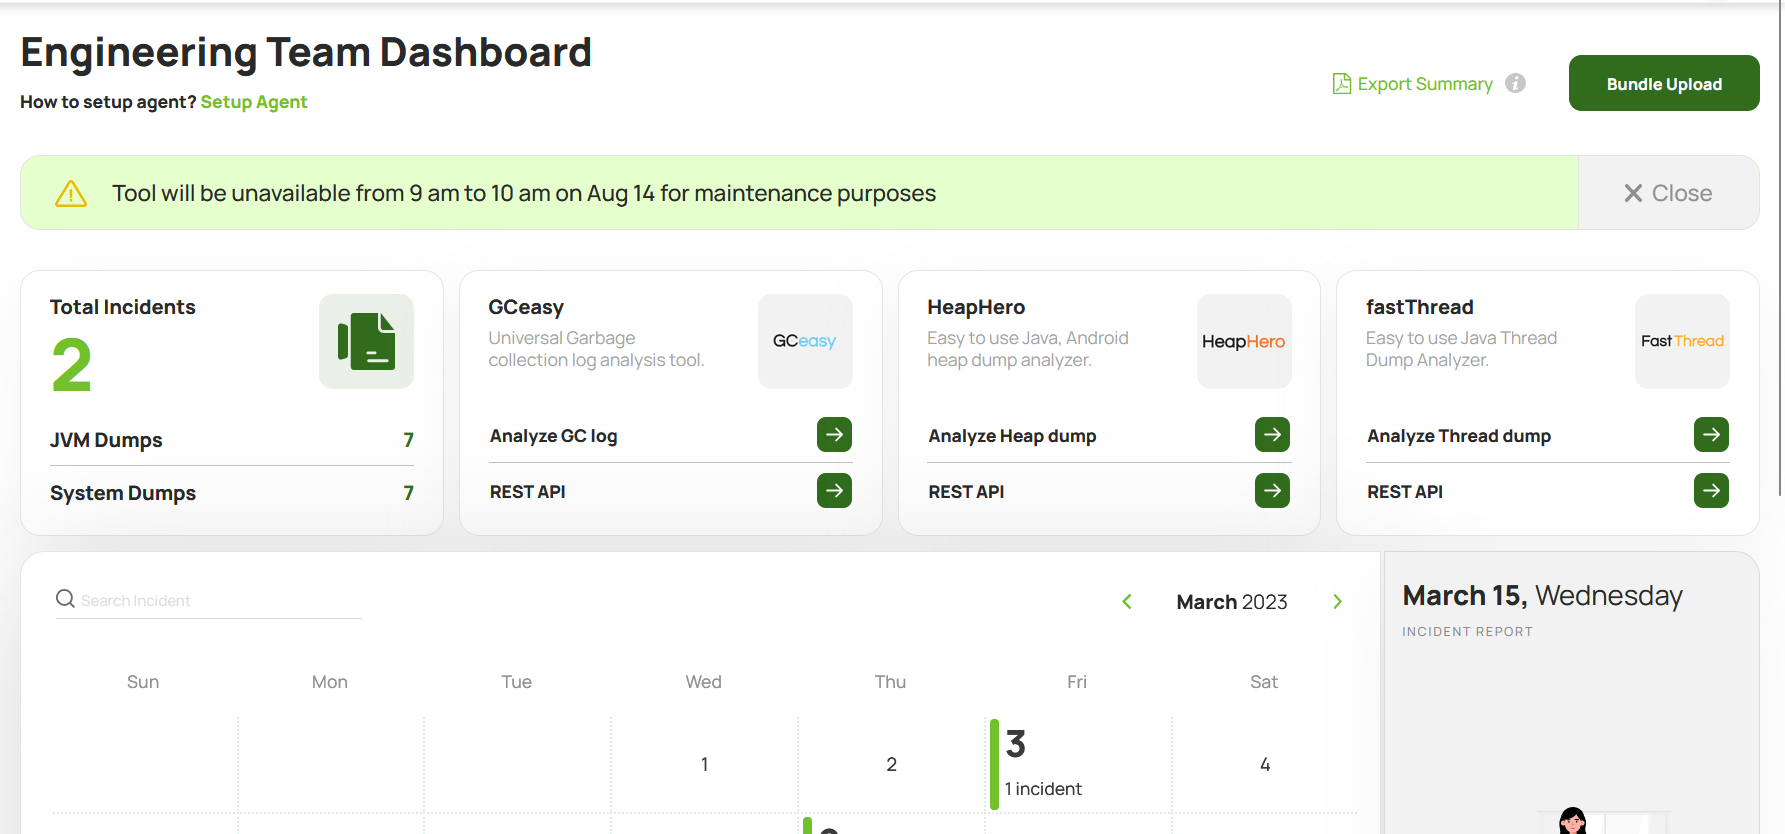Click the Total Incidents document icon
This screenshot has height=834, width=1785.
(x=366, y=341)
